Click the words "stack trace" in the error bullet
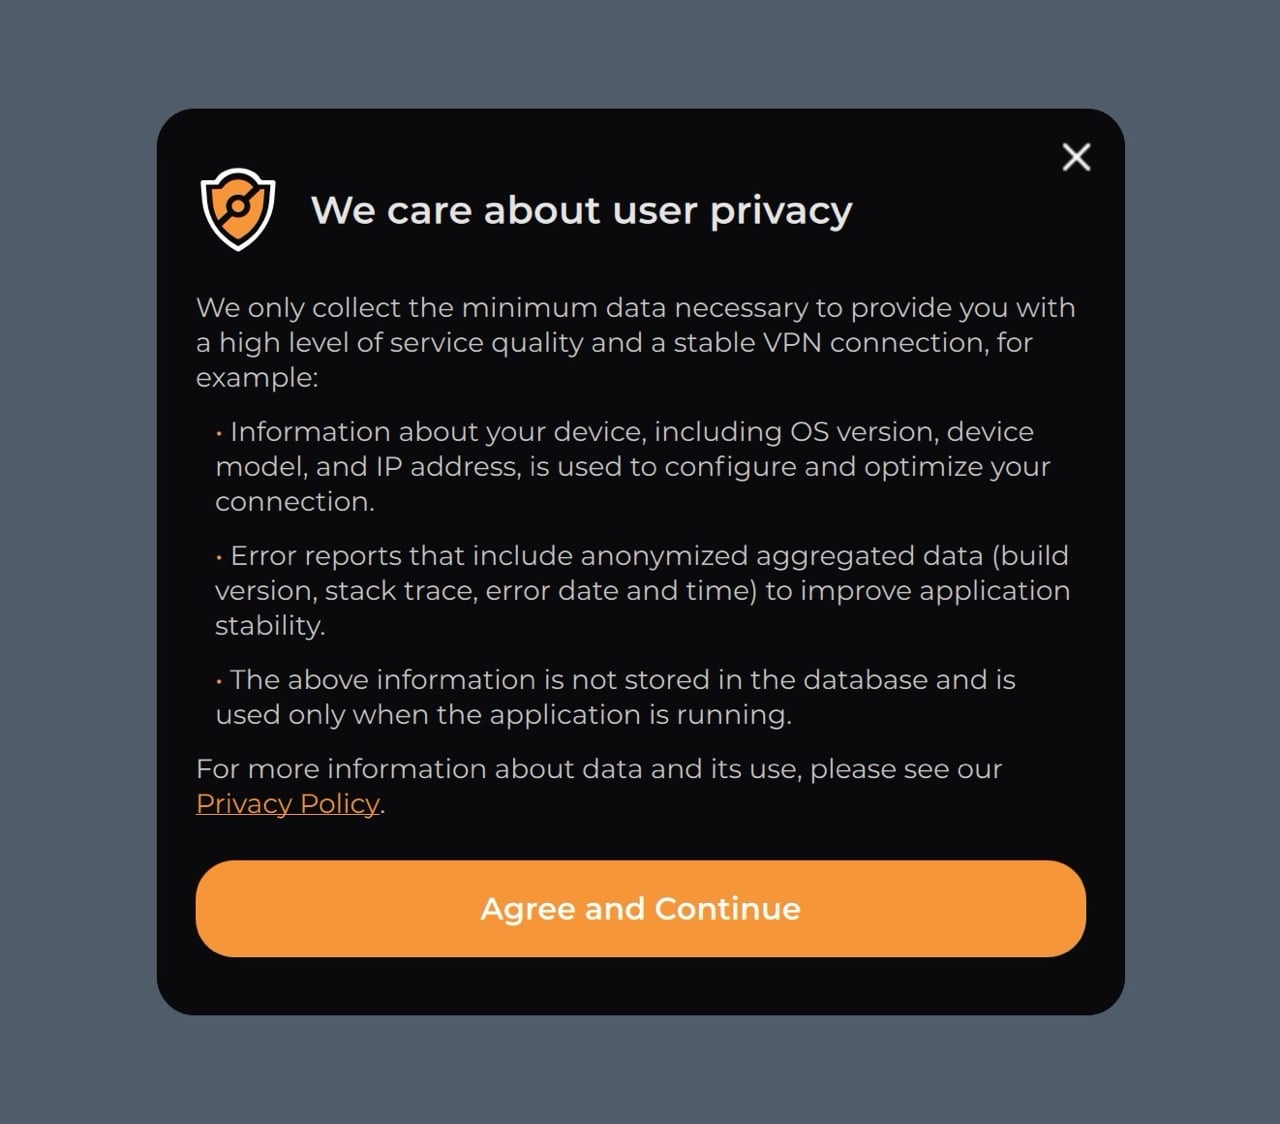1280x1124 pixels. 400,591
